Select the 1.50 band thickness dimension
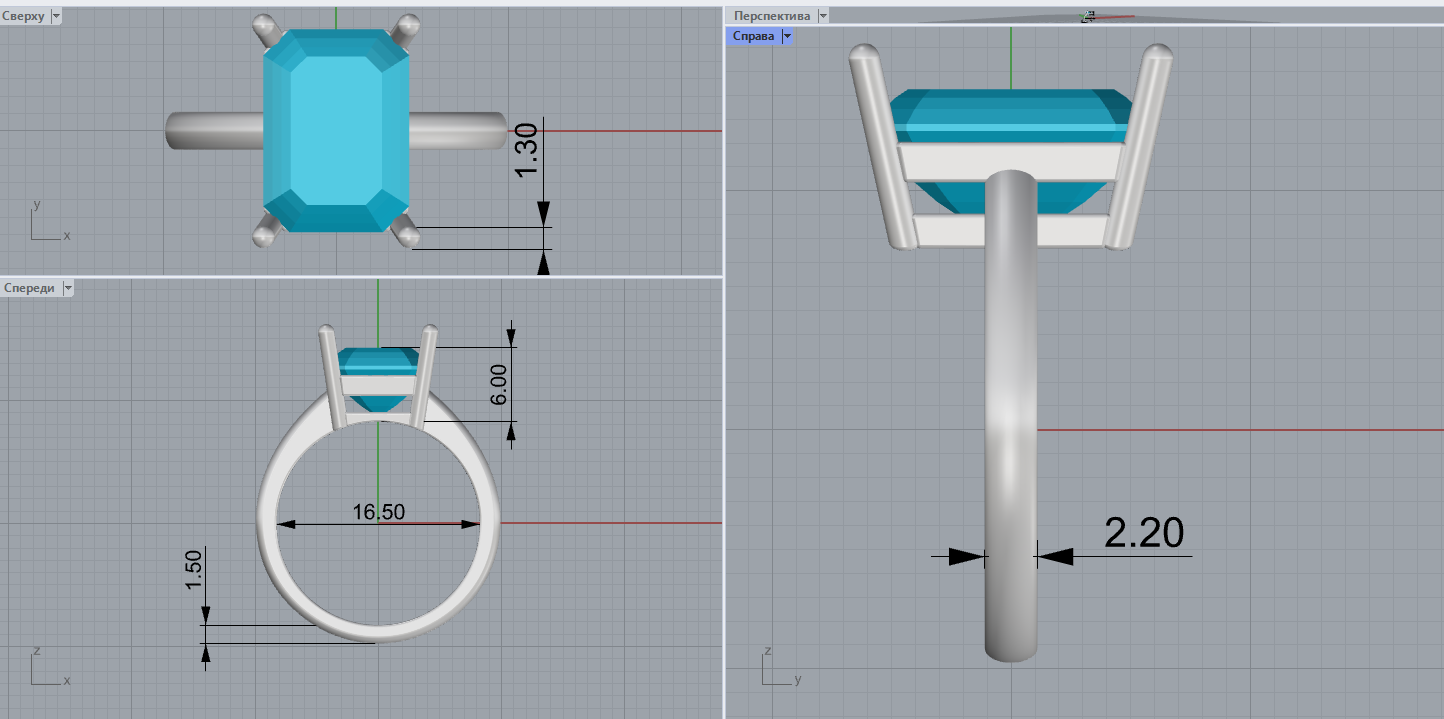This screenshot has height=719, width=1444. pos(194,570)
